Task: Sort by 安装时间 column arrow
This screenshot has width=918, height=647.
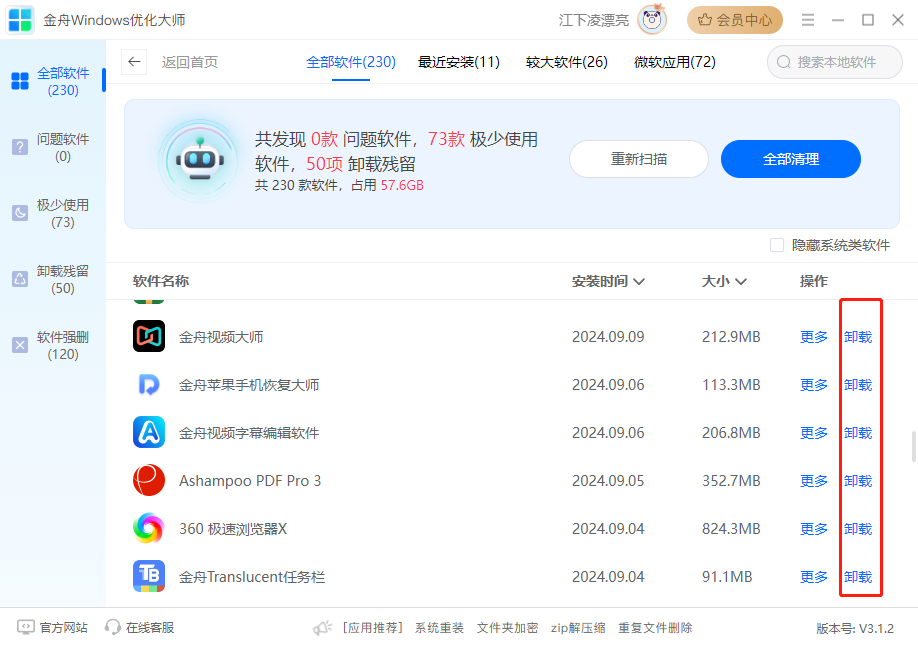Action: (x=639, y=282)
